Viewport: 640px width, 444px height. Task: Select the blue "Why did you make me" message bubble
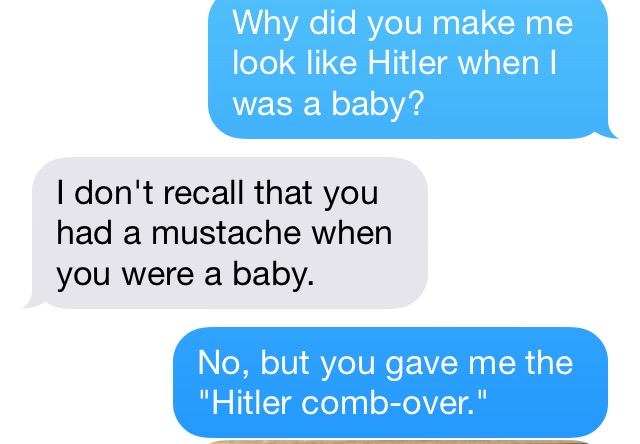tap(407, 69)
